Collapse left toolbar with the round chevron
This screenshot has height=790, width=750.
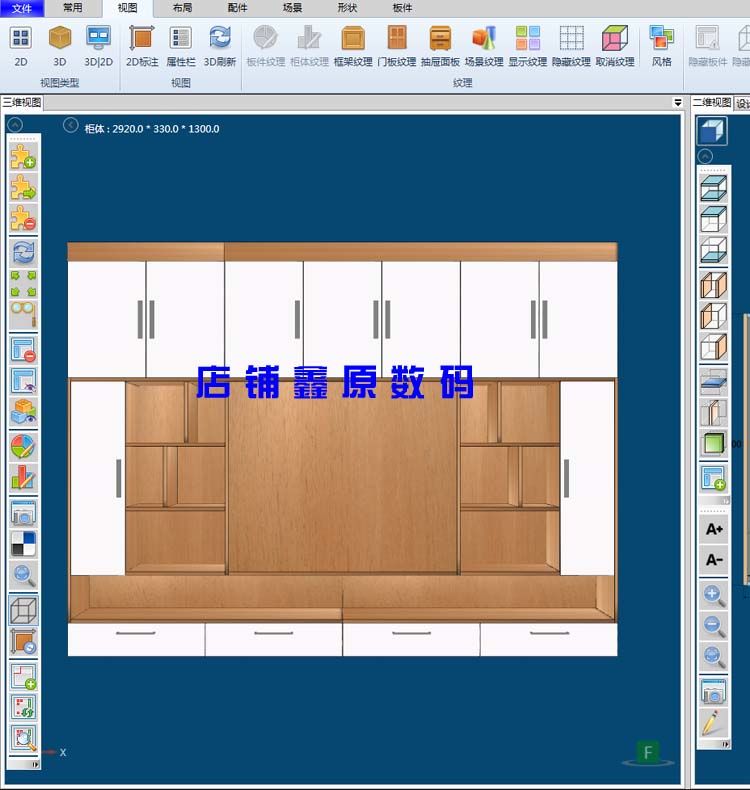click(x=16, y=125)
